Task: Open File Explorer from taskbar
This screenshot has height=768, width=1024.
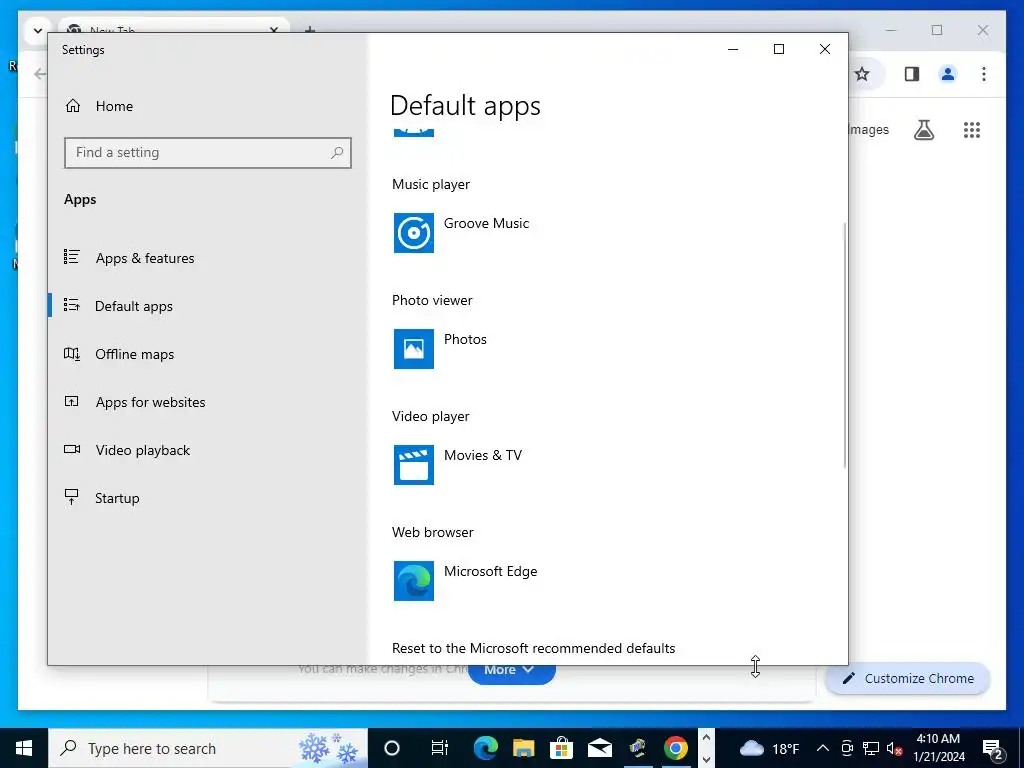Action: point(523,748)
